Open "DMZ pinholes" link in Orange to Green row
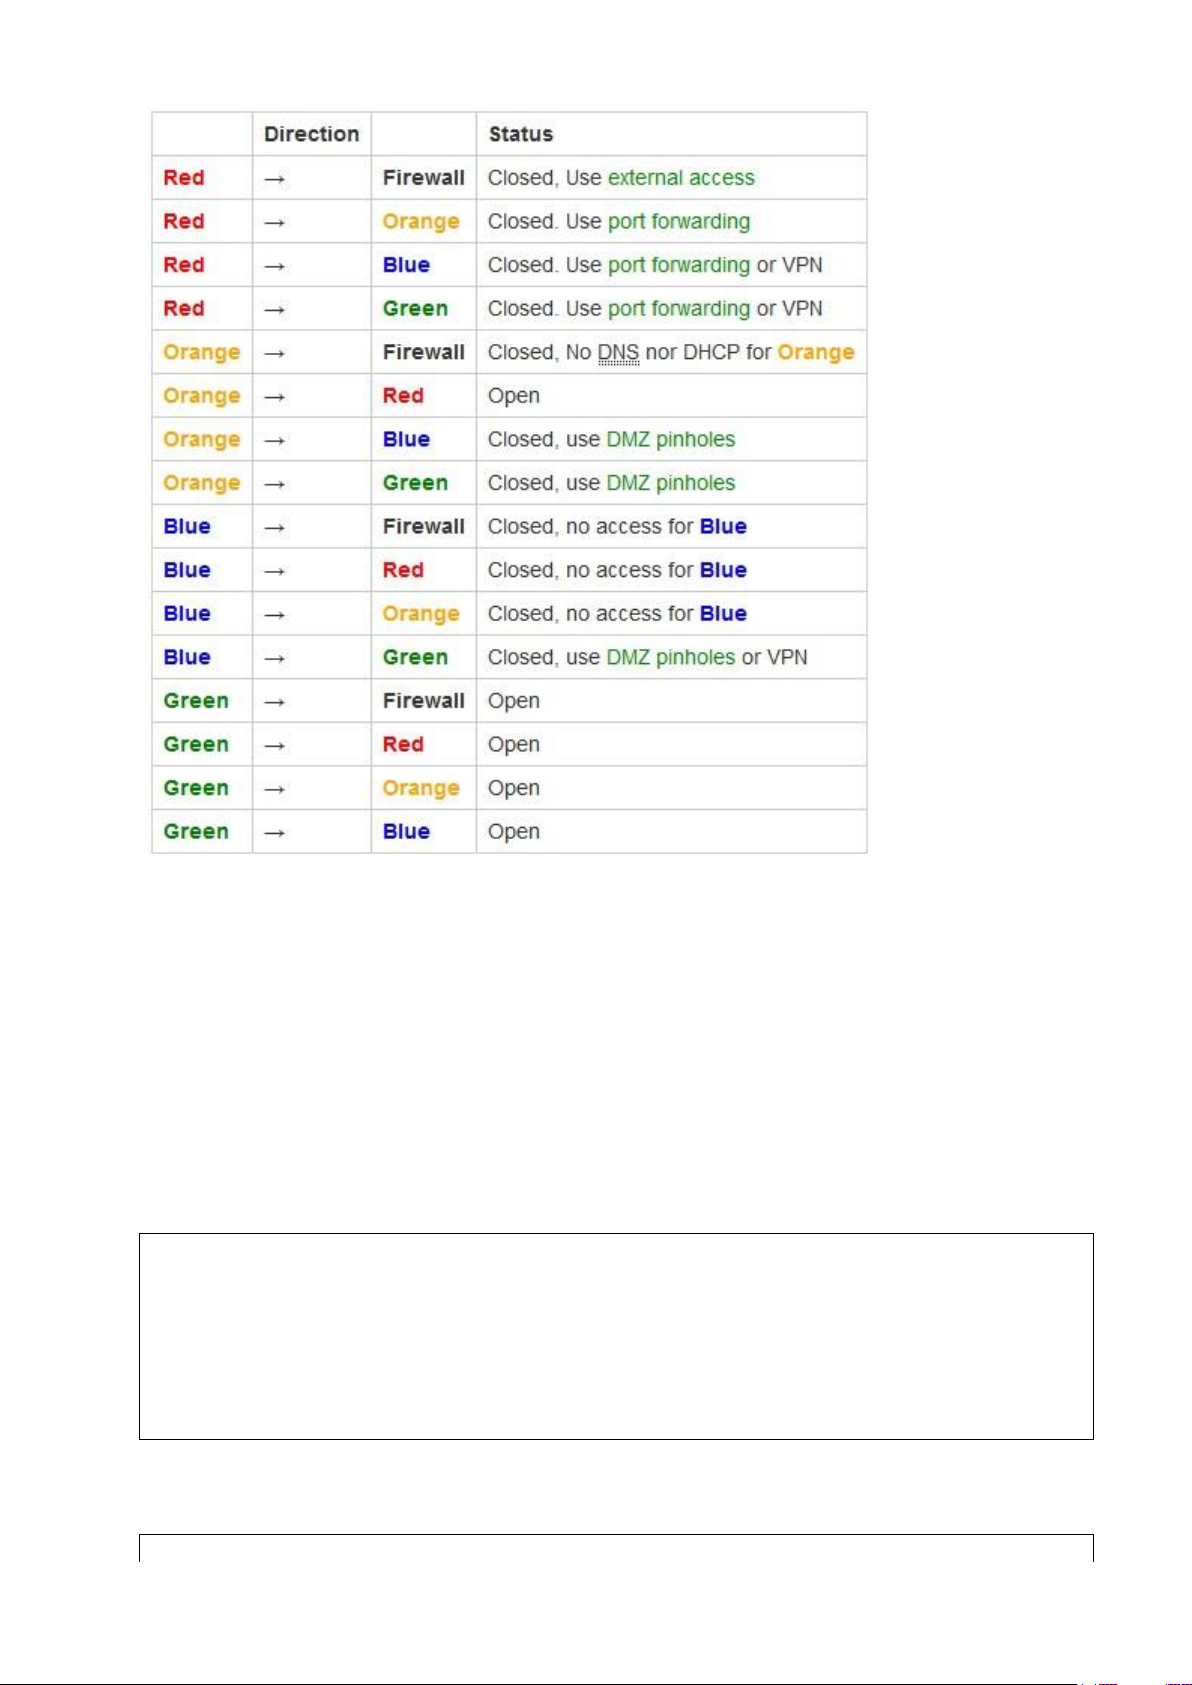1192x1685 pixels. click(x=670, y=484)
